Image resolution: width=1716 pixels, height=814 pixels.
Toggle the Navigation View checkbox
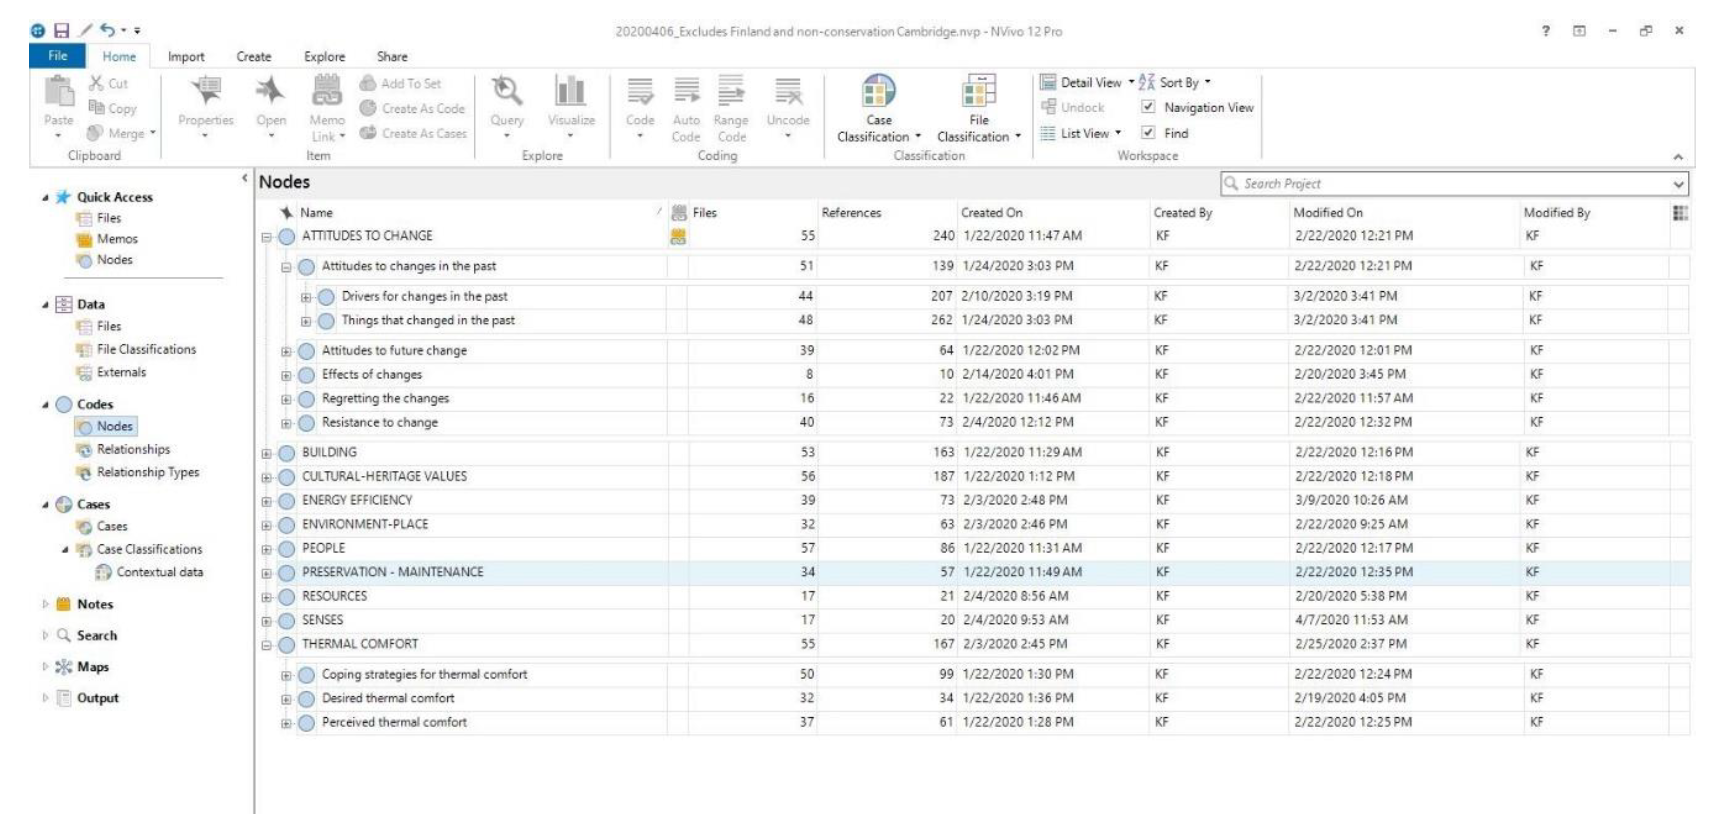[x=1148, y=107]
